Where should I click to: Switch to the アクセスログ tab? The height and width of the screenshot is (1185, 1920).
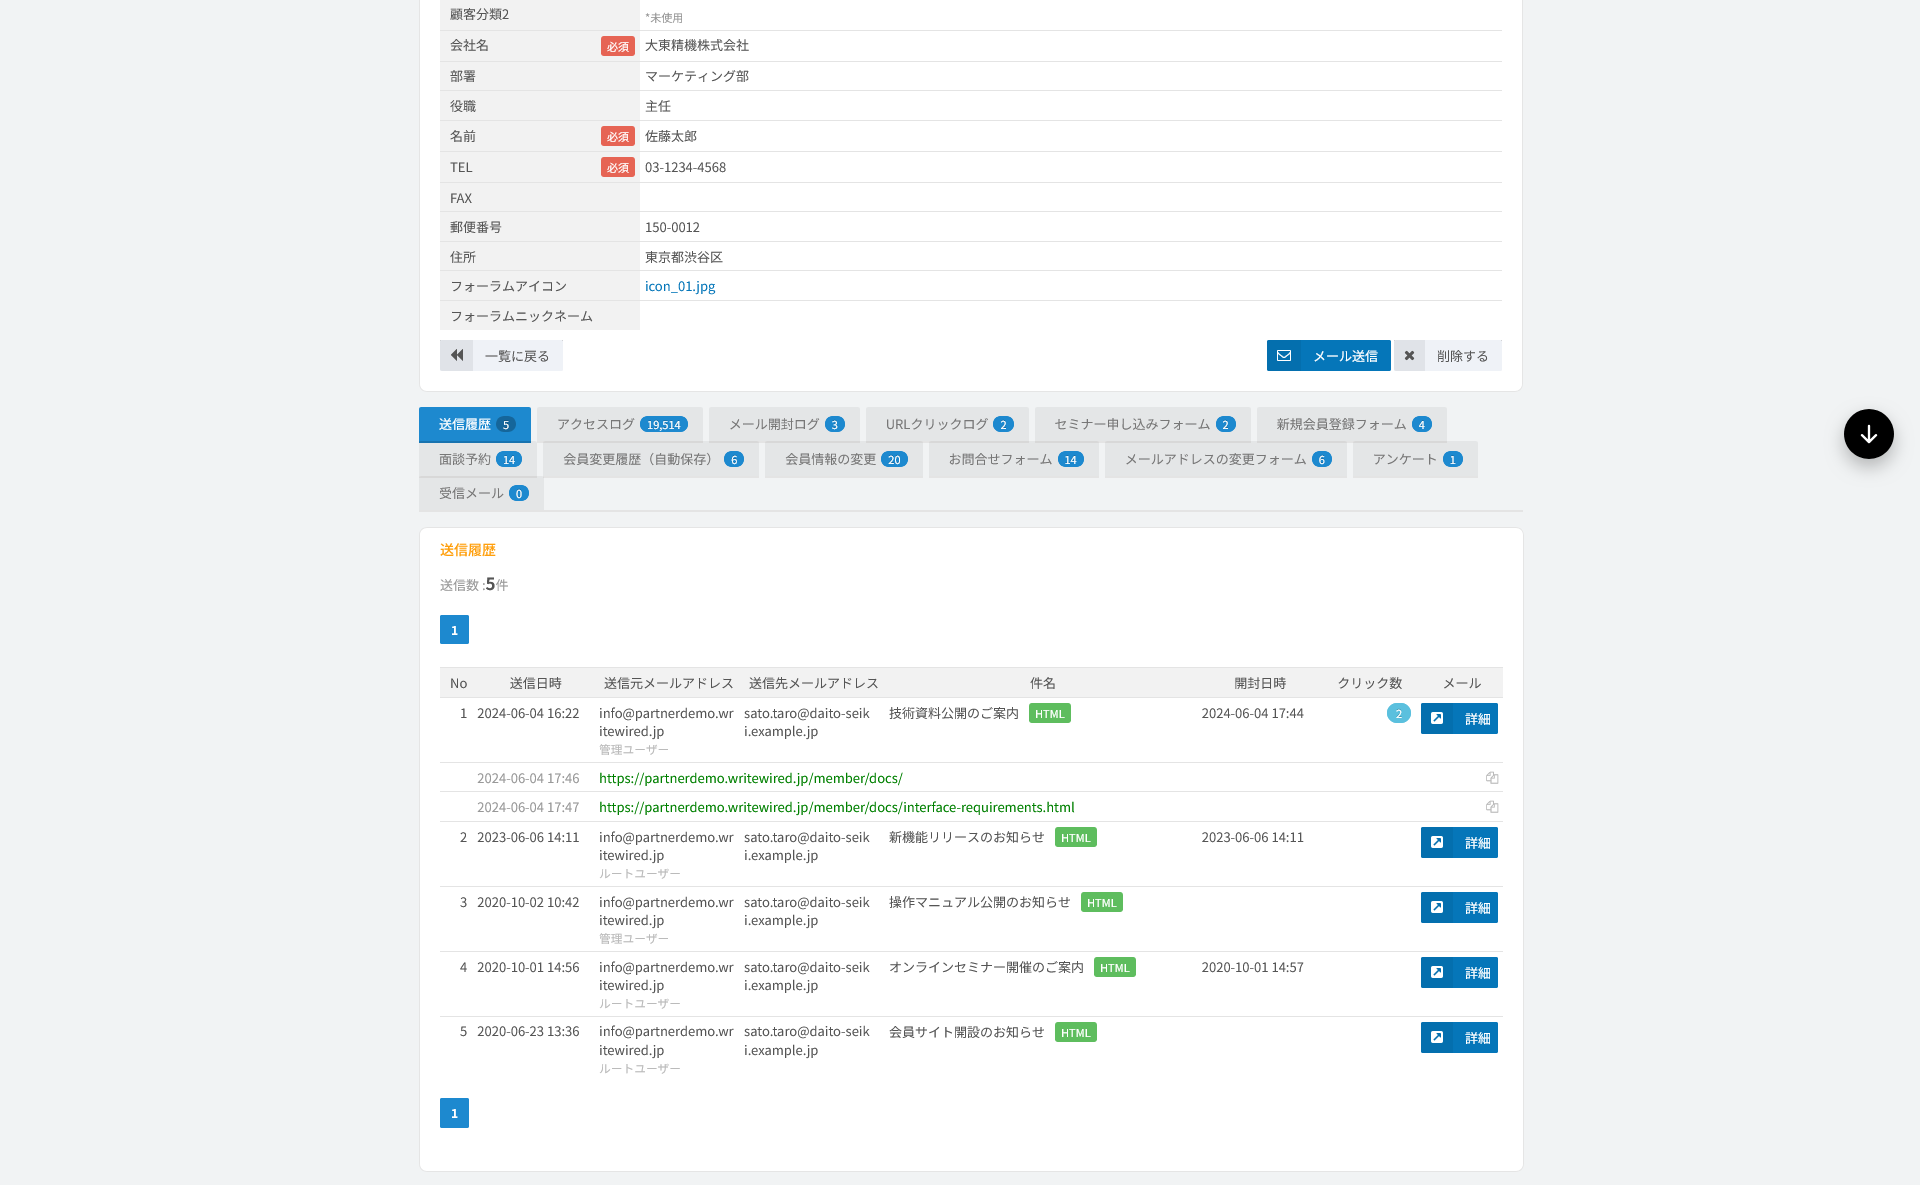coord(620,425)
